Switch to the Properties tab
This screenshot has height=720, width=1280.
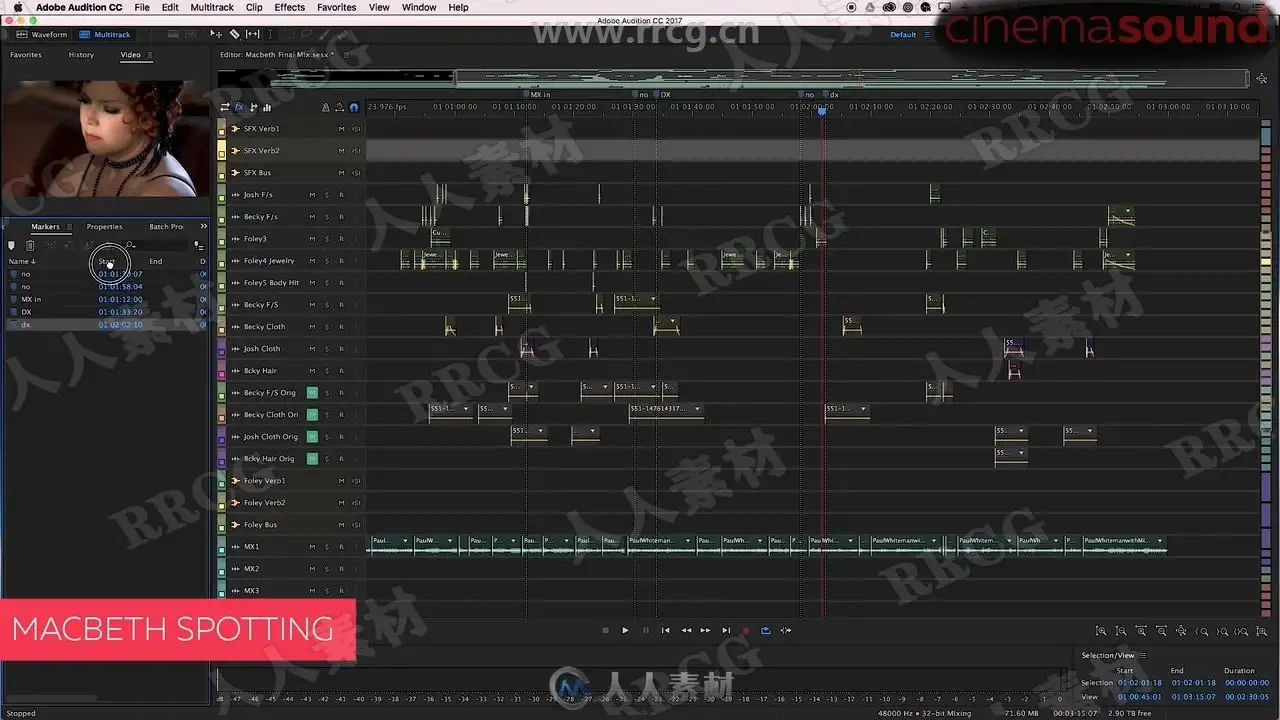click(x=104, y=227)
